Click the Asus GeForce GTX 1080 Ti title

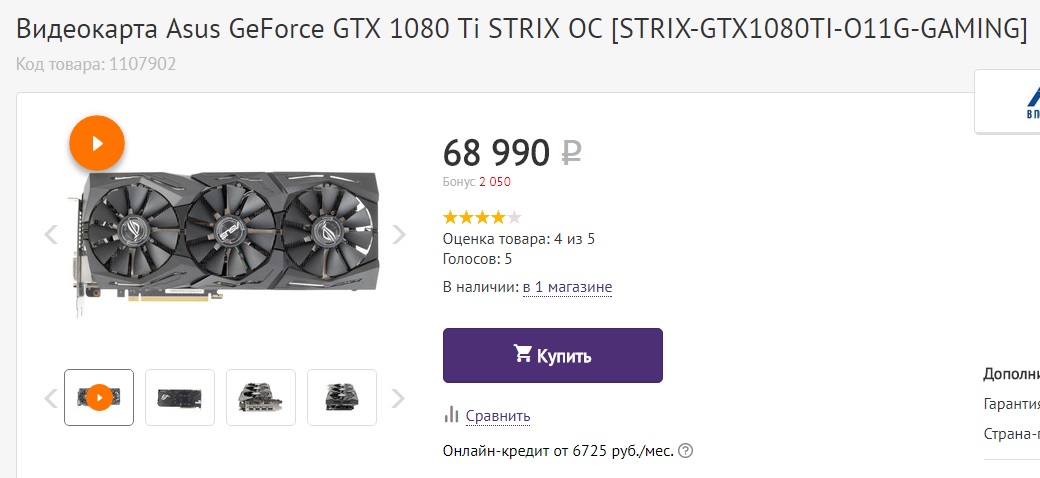[522, 30]
